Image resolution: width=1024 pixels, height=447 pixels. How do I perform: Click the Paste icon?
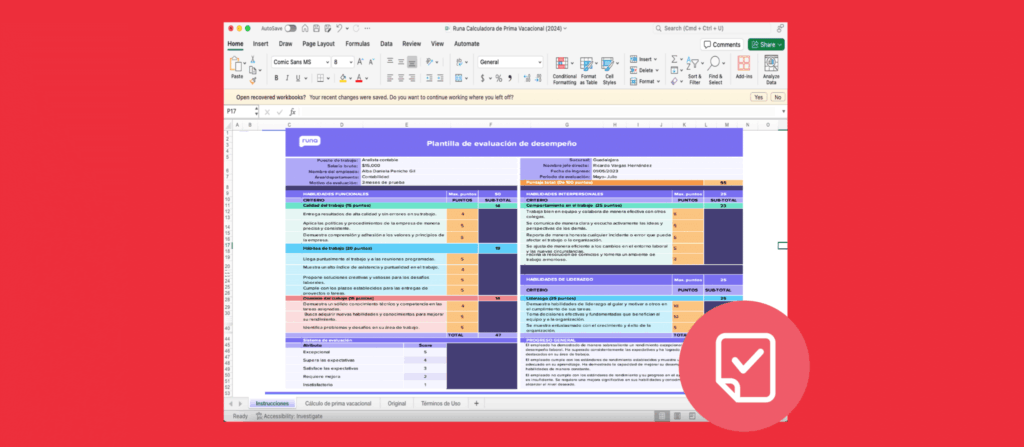click(x=237, y=66)
